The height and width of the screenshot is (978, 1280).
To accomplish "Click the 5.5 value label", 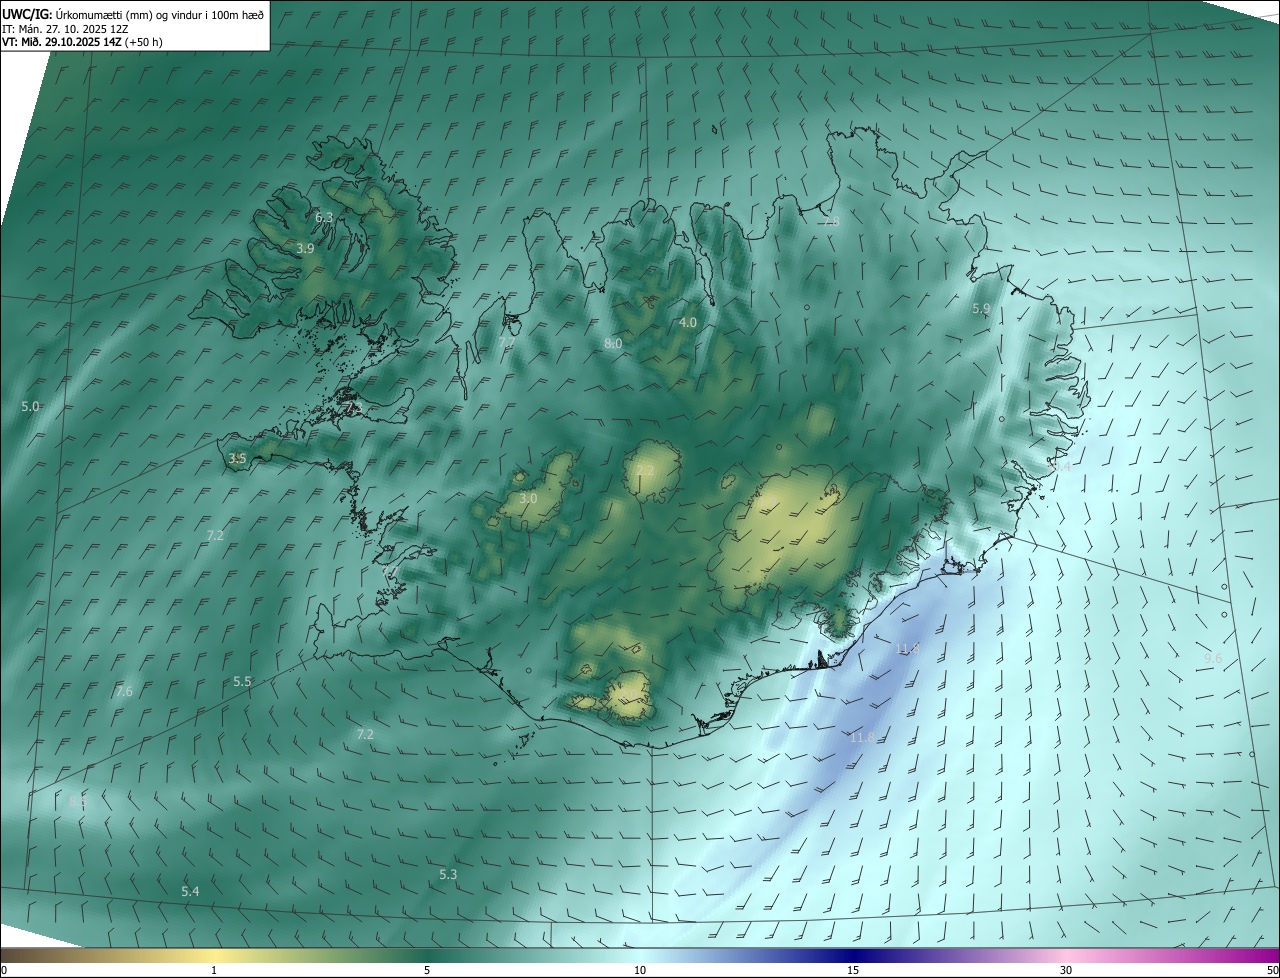I will point(242,681).
